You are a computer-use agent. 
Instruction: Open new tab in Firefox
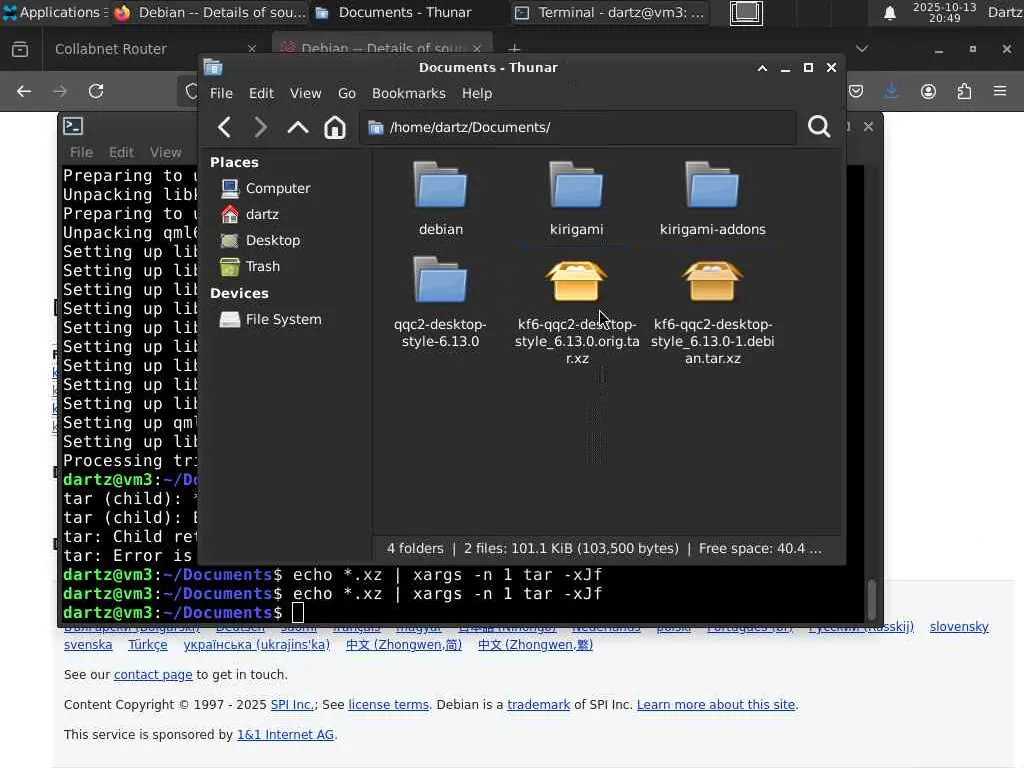click(x=515, y=49)
